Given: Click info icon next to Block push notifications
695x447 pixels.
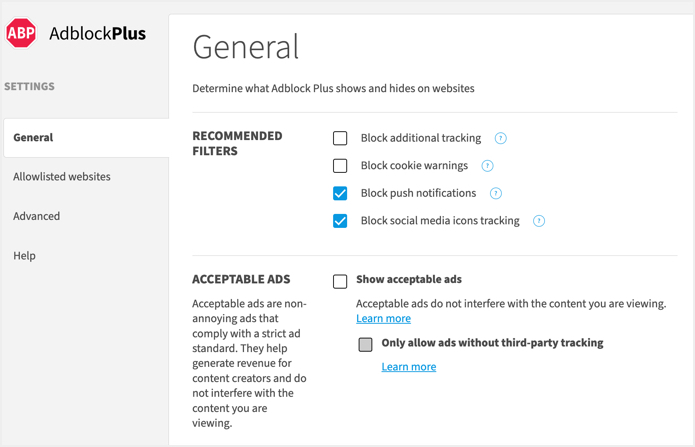Looking at the screenshot, I should pos(496,193).
